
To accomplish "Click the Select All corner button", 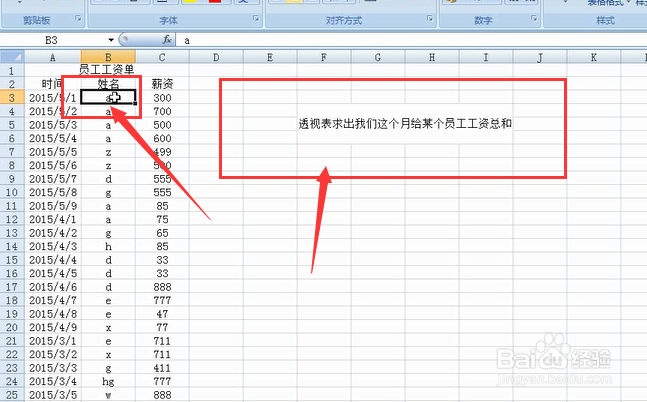I will click(12, 57).
